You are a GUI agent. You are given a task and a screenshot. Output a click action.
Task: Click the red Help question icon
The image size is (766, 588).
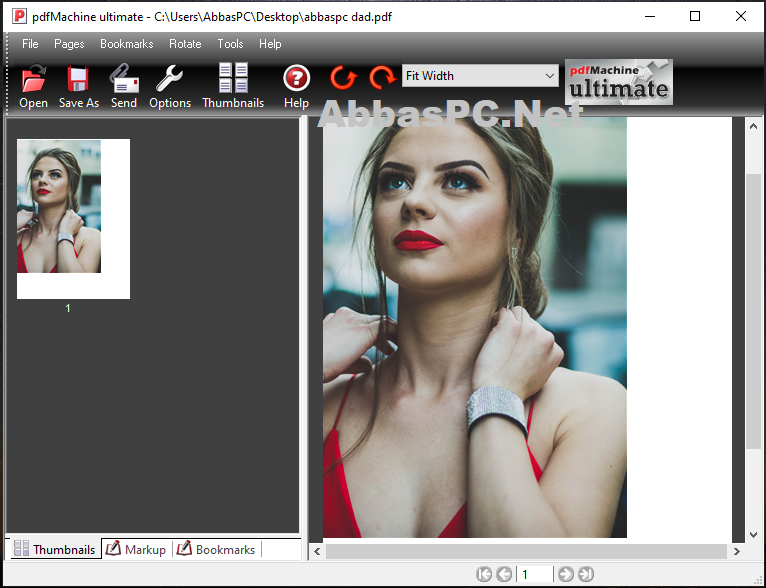point(297,78)
